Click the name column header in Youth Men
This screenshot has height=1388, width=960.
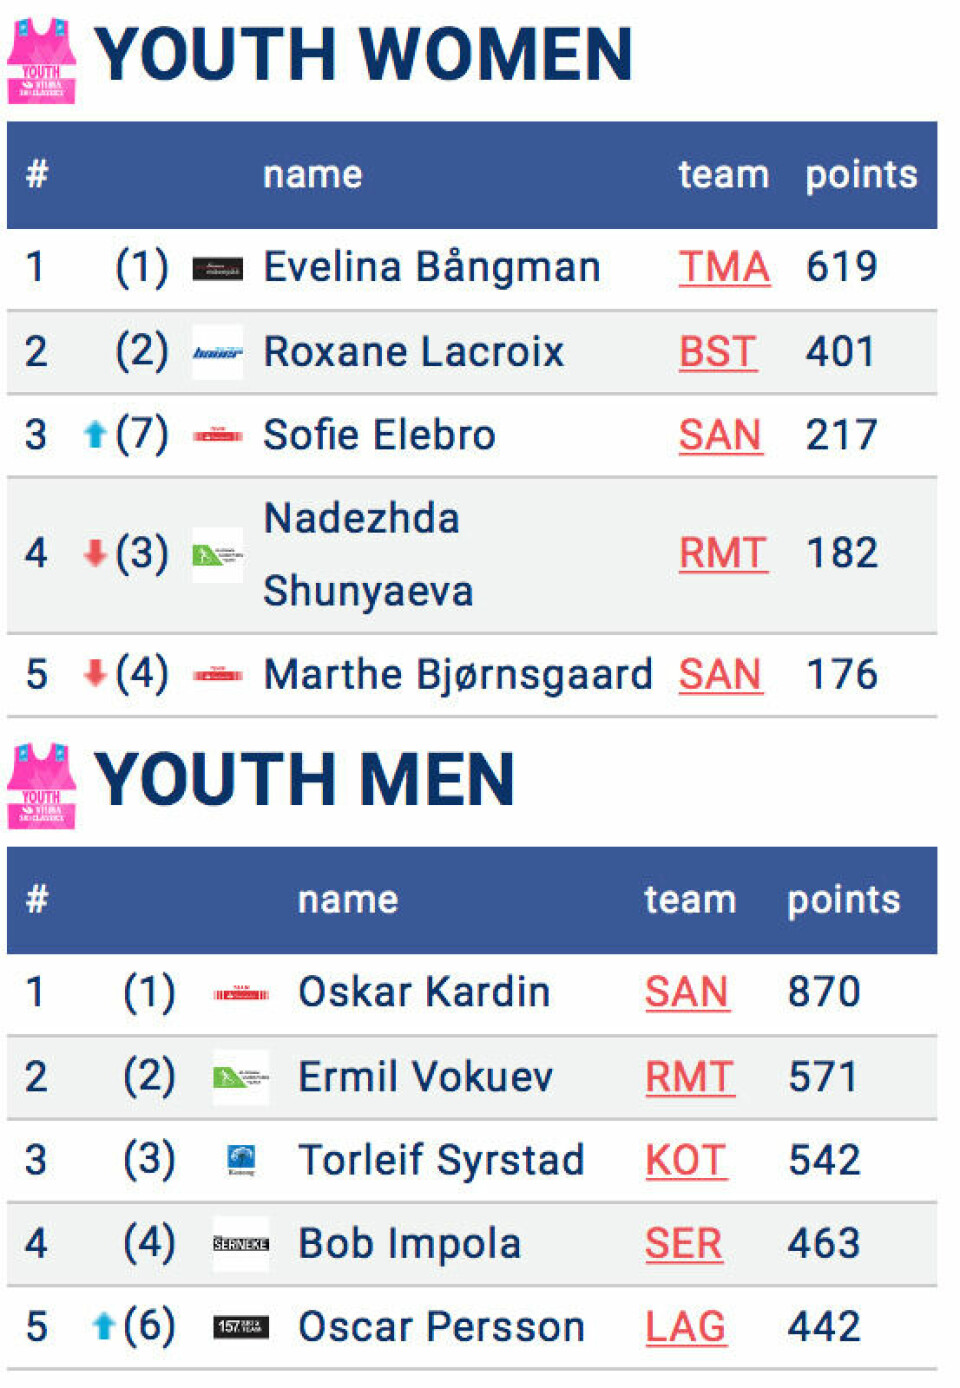(348, 900)
